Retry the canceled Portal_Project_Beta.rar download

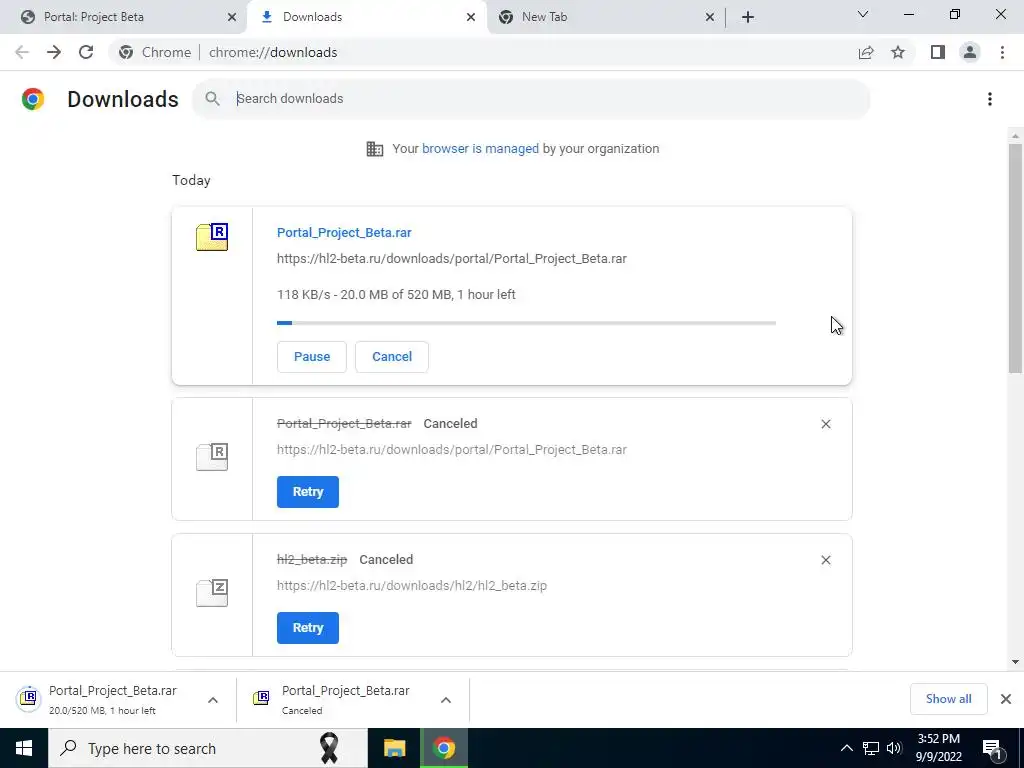pyautogui.click(x=308, y=492)
